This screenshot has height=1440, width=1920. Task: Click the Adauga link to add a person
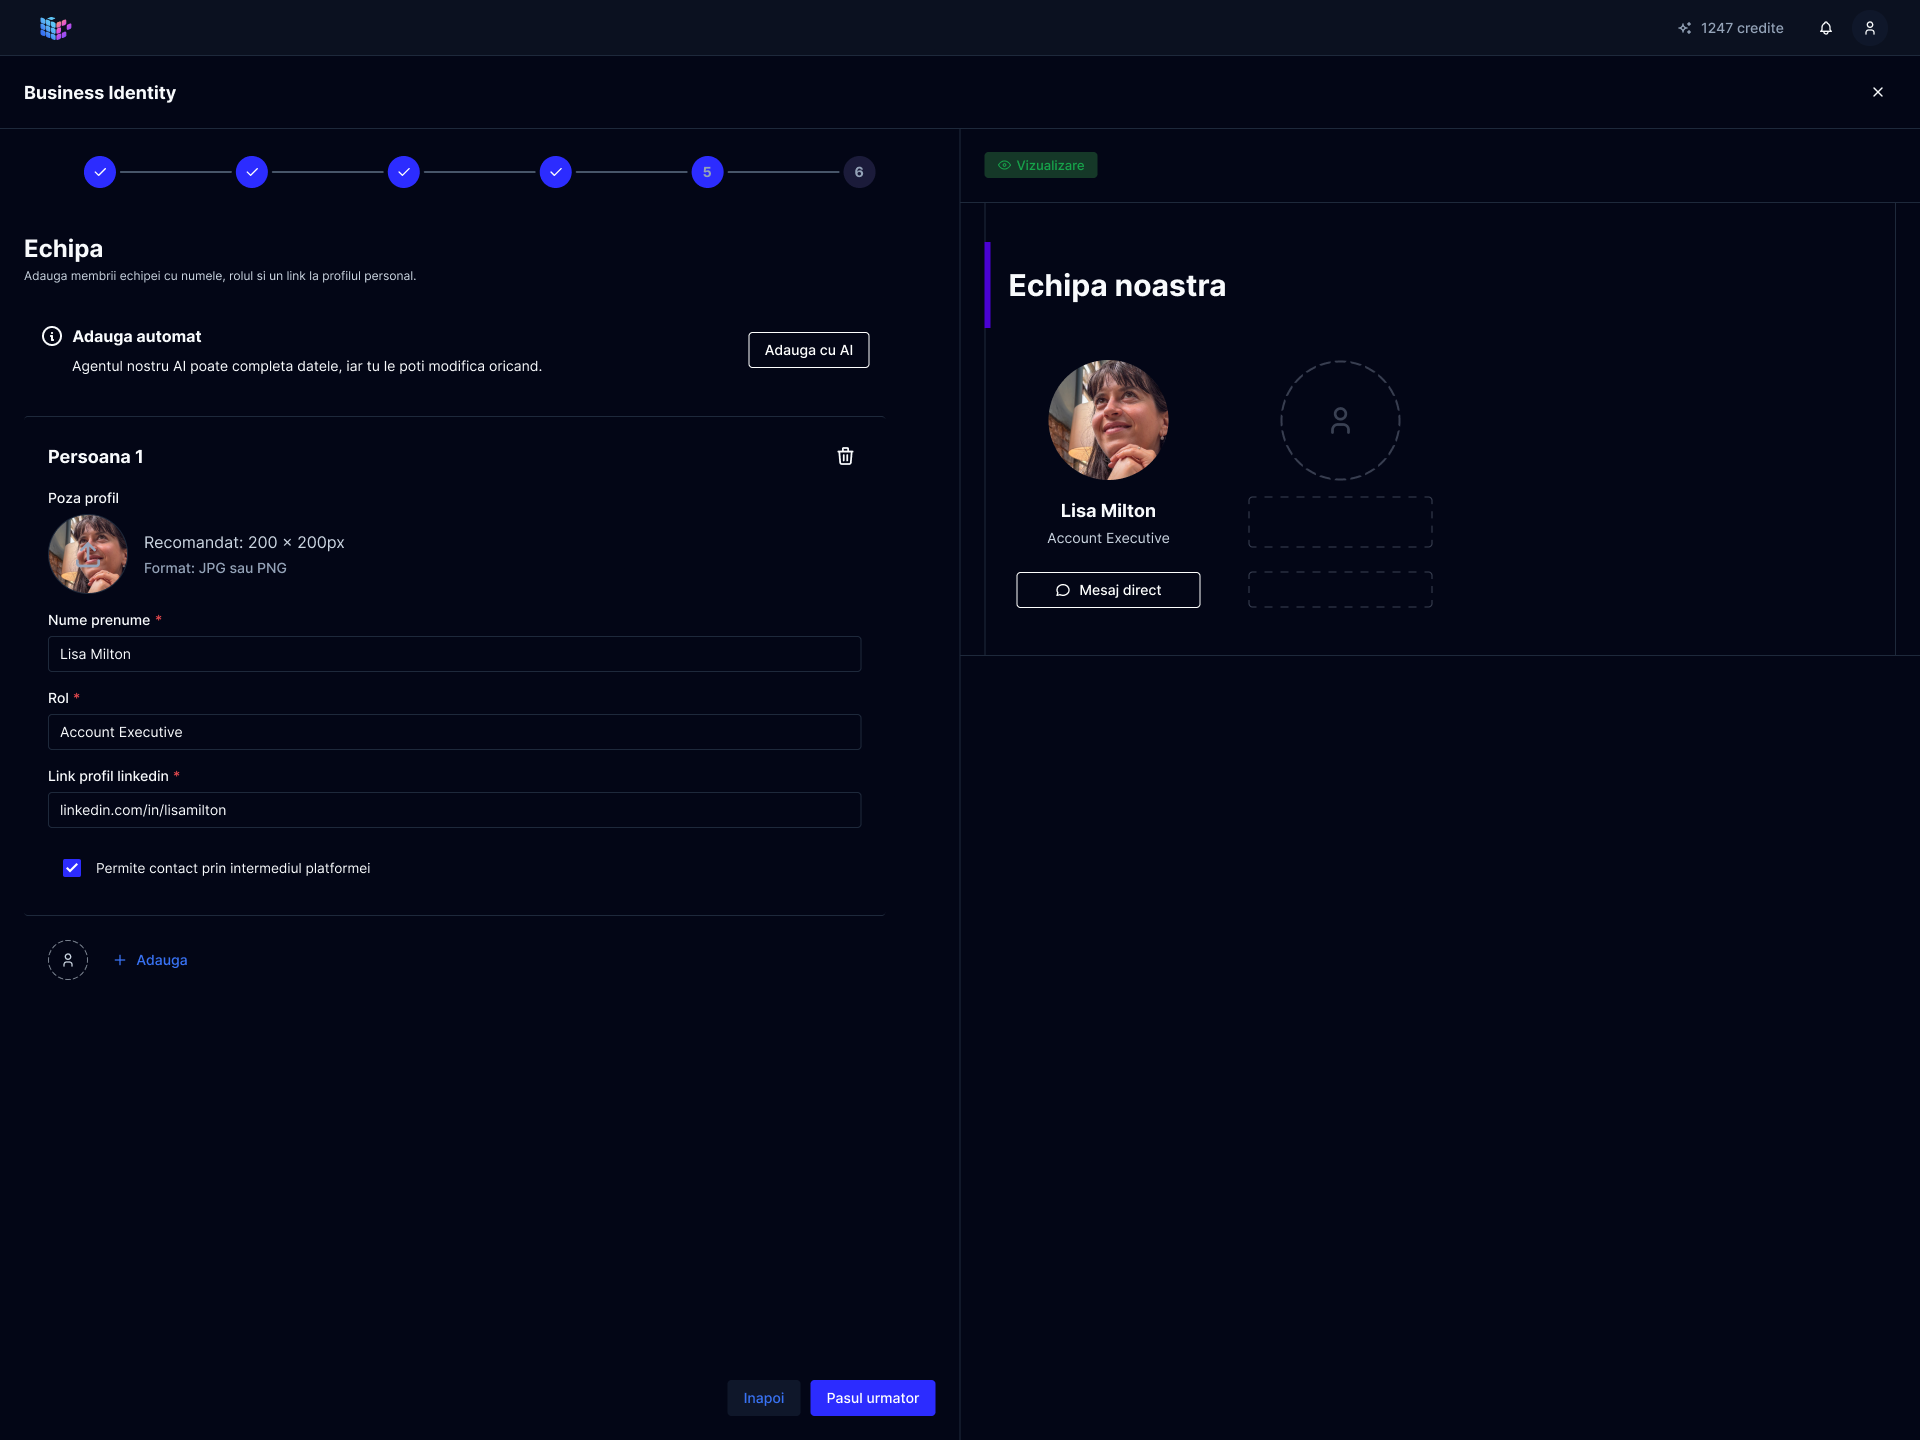151,960
